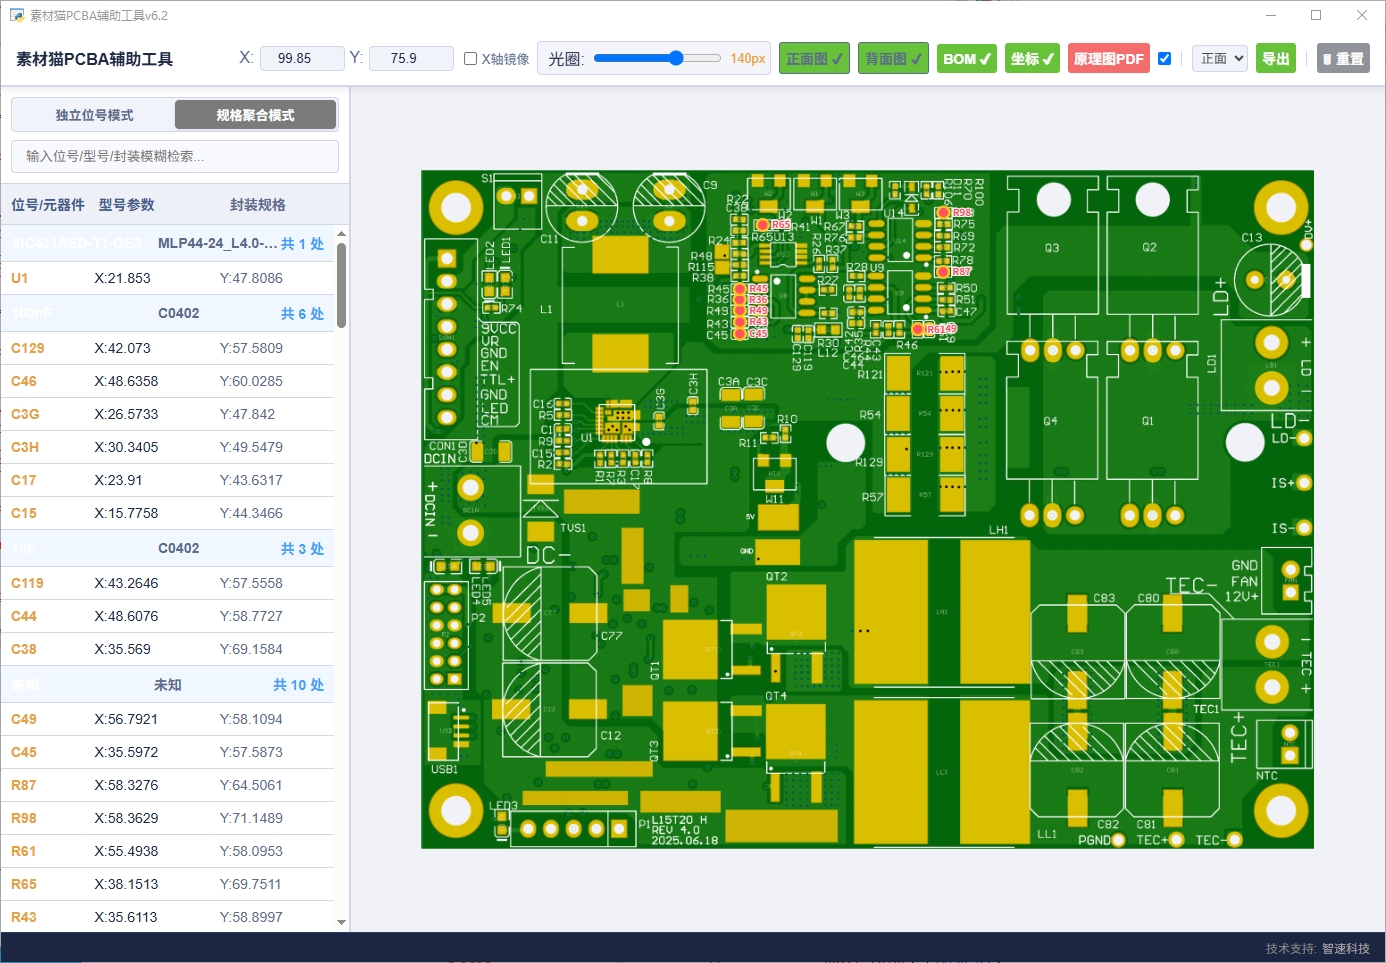
Task: Click the Q3 footprint on the PCB
Action: pos(1052,246)
